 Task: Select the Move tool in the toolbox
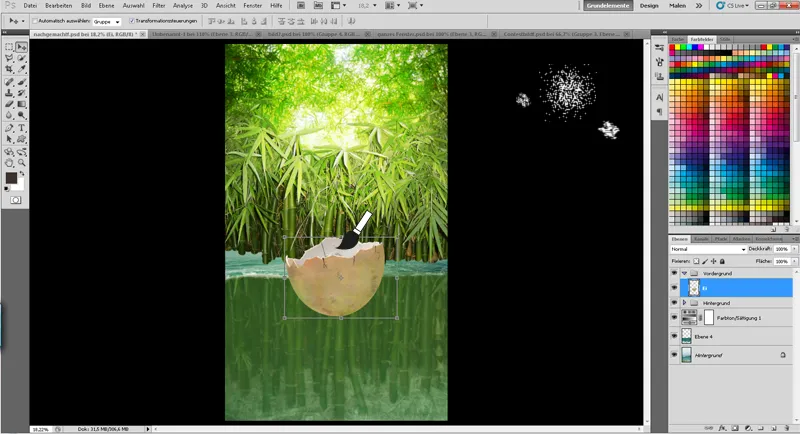pos(21,47)
